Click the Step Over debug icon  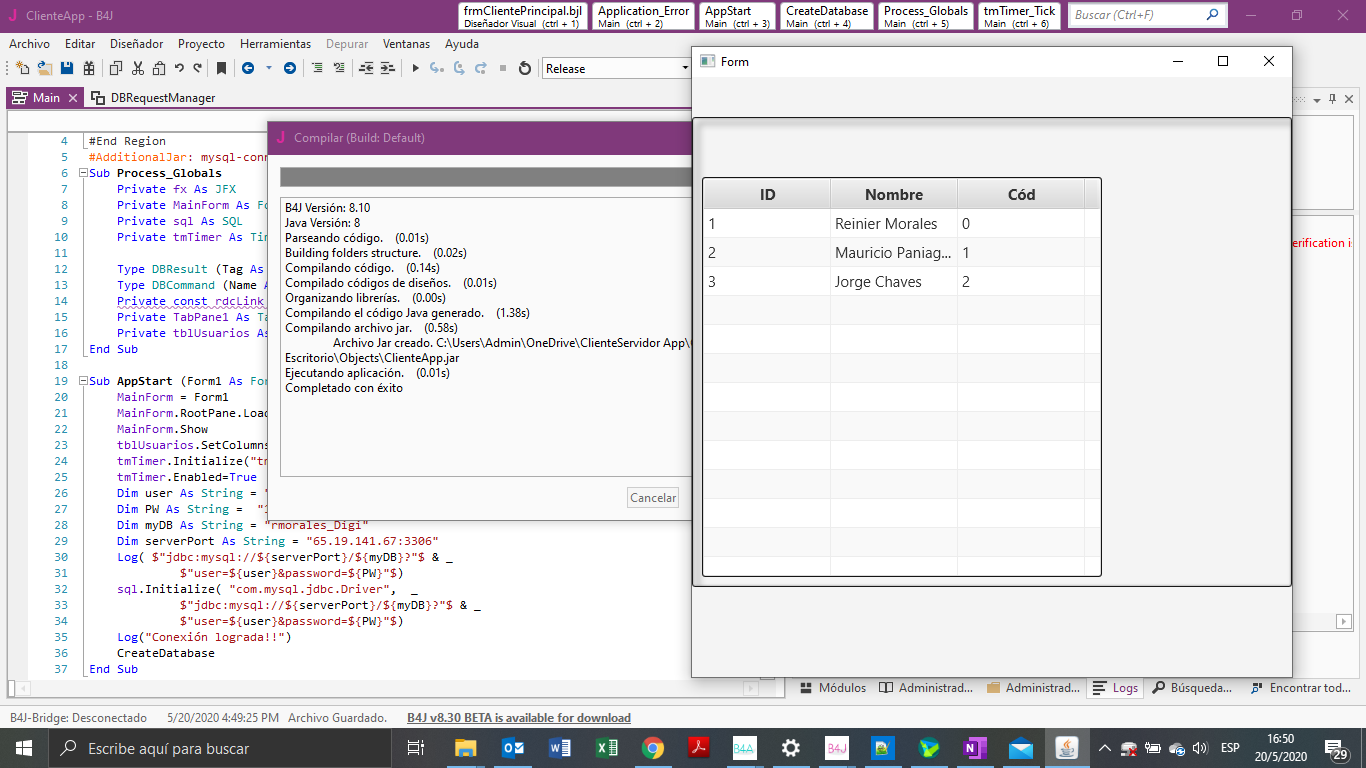pyautogui.click(x=459, y=68)
